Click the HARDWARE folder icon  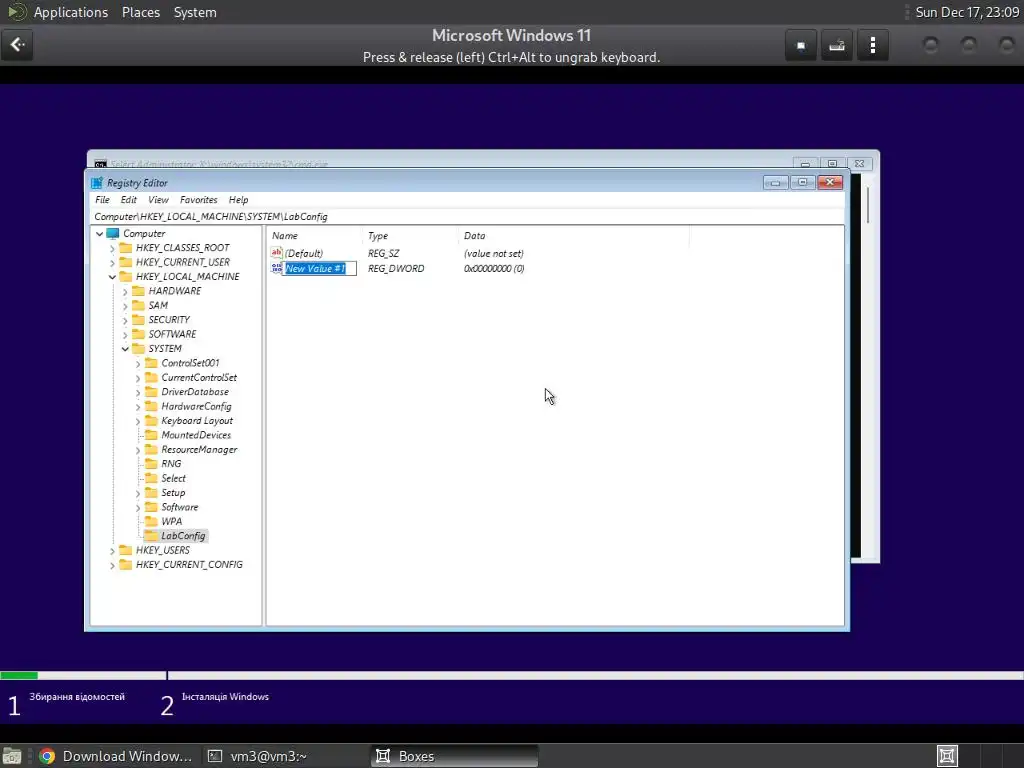138,291
